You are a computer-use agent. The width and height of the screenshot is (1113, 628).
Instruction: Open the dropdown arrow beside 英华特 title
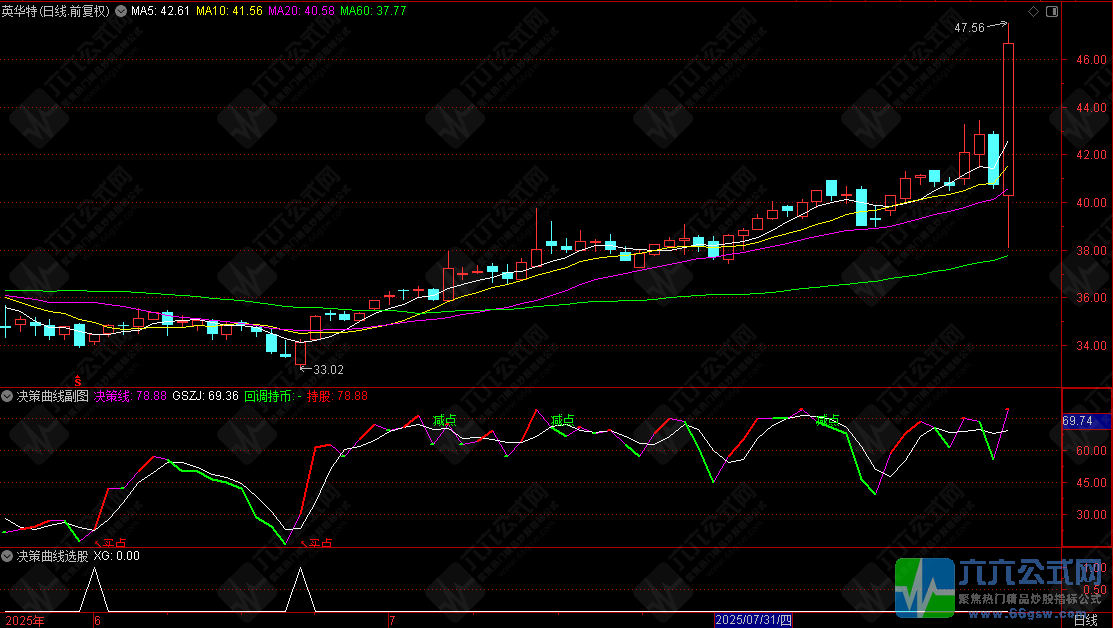point(121,11)
